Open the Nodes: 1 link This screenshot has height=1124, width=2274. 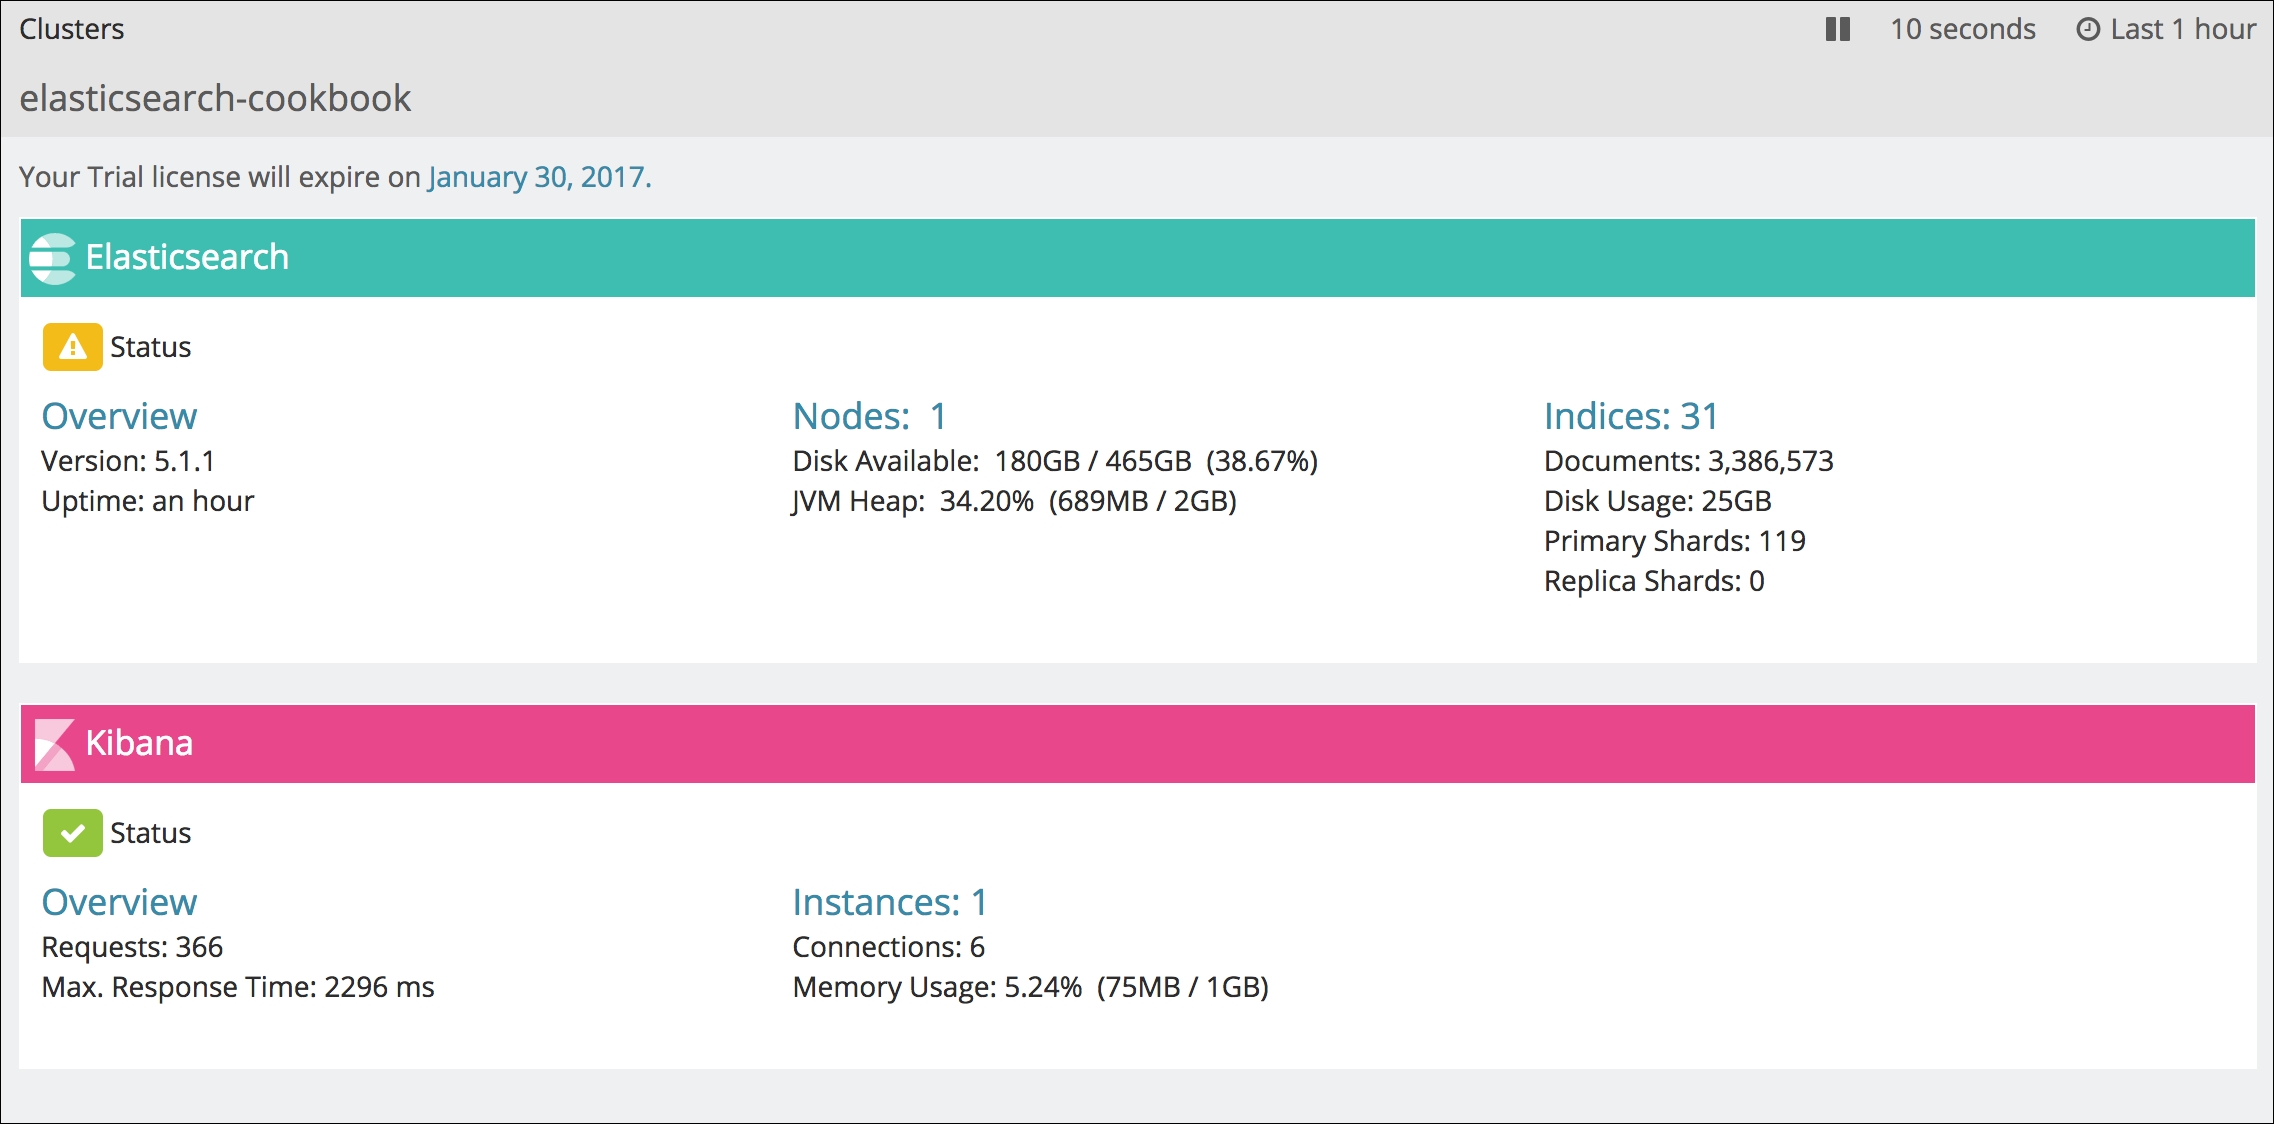coord(869,416)
